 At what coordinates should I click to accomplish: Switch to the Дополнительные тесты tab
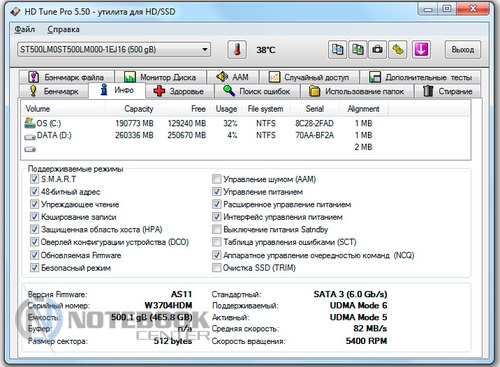point(421,77)
